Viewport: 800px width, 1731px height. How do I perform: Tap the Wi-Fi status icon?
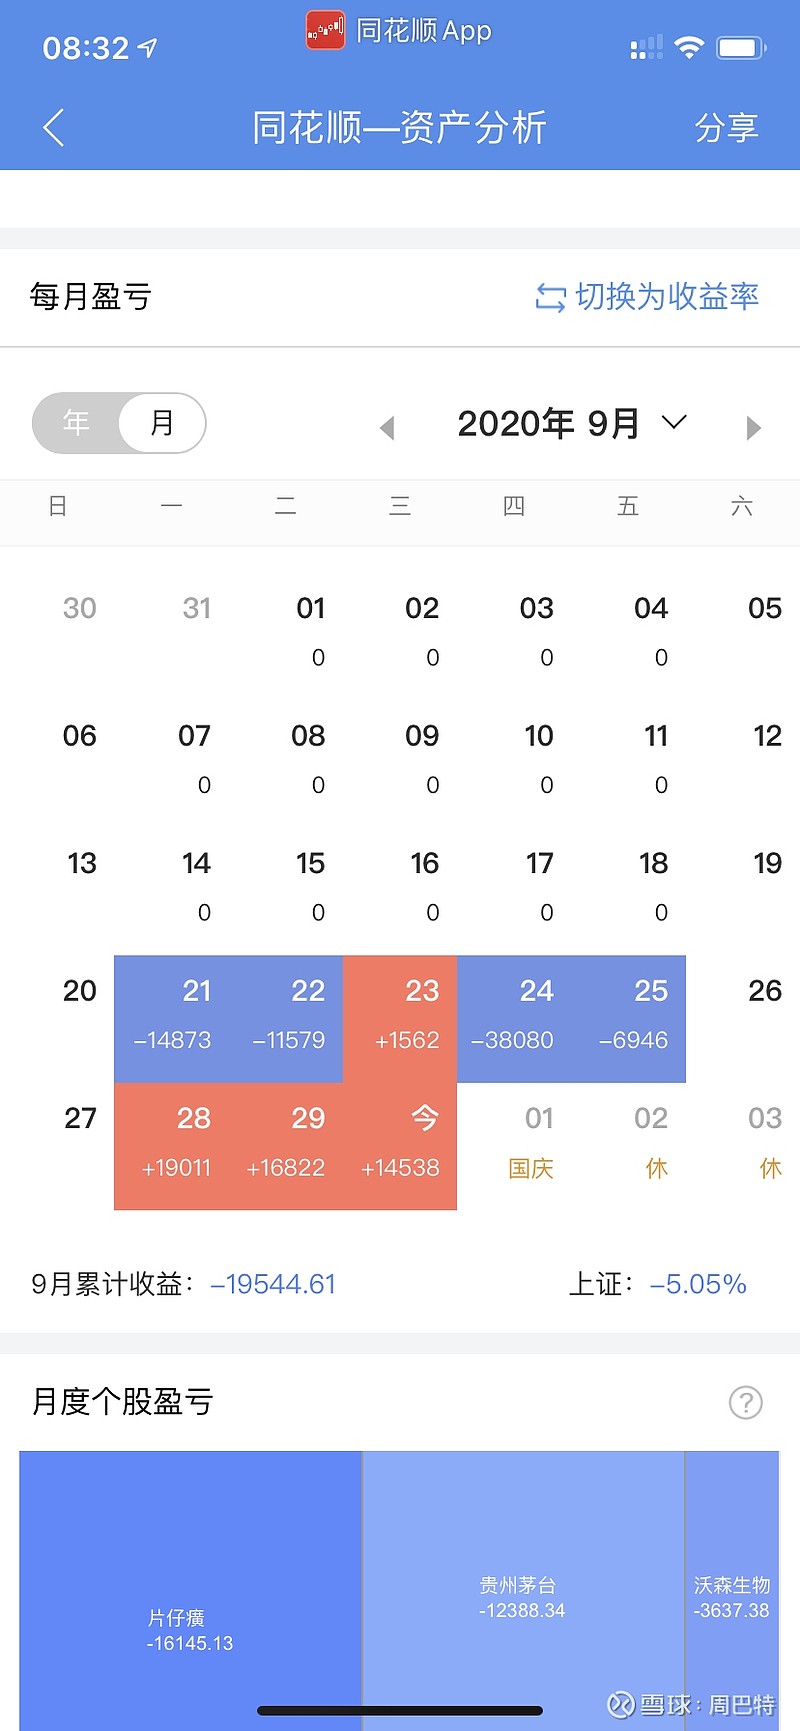(689, 47)
